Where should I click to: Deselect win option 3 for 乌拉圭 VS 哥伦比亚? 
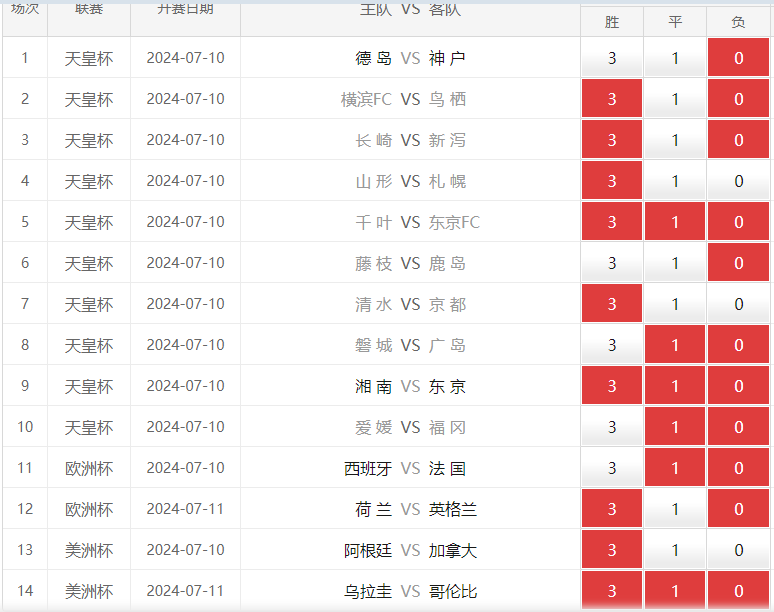(x=612, y=591)
